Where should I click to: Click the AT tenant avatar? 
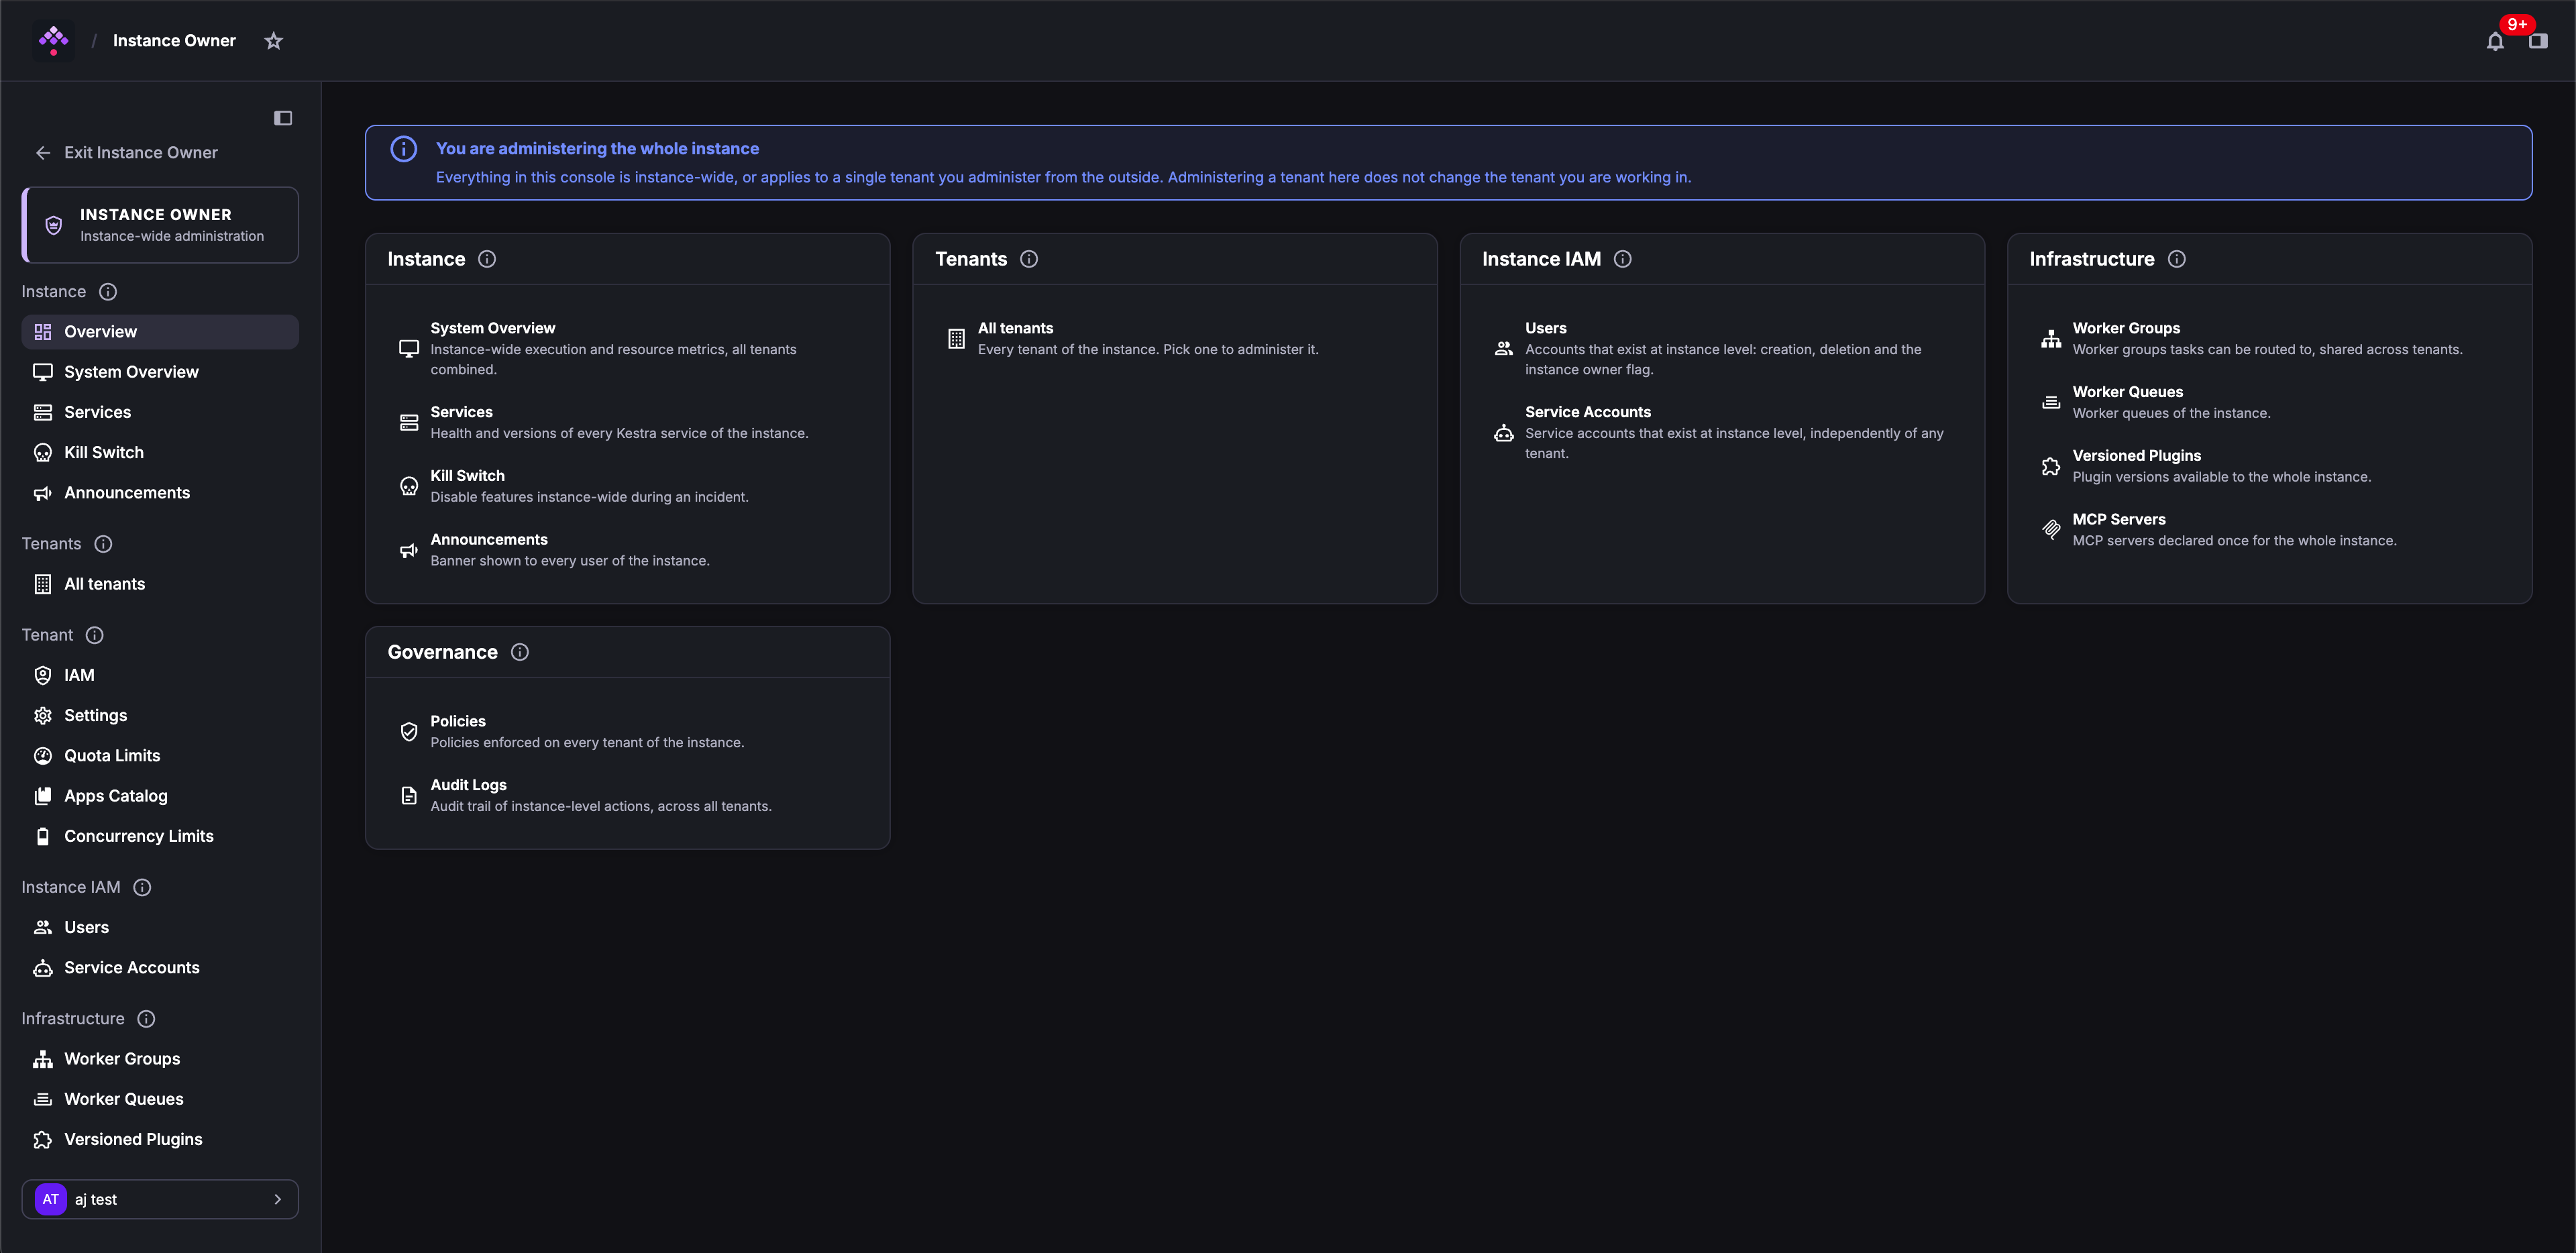50,1199
